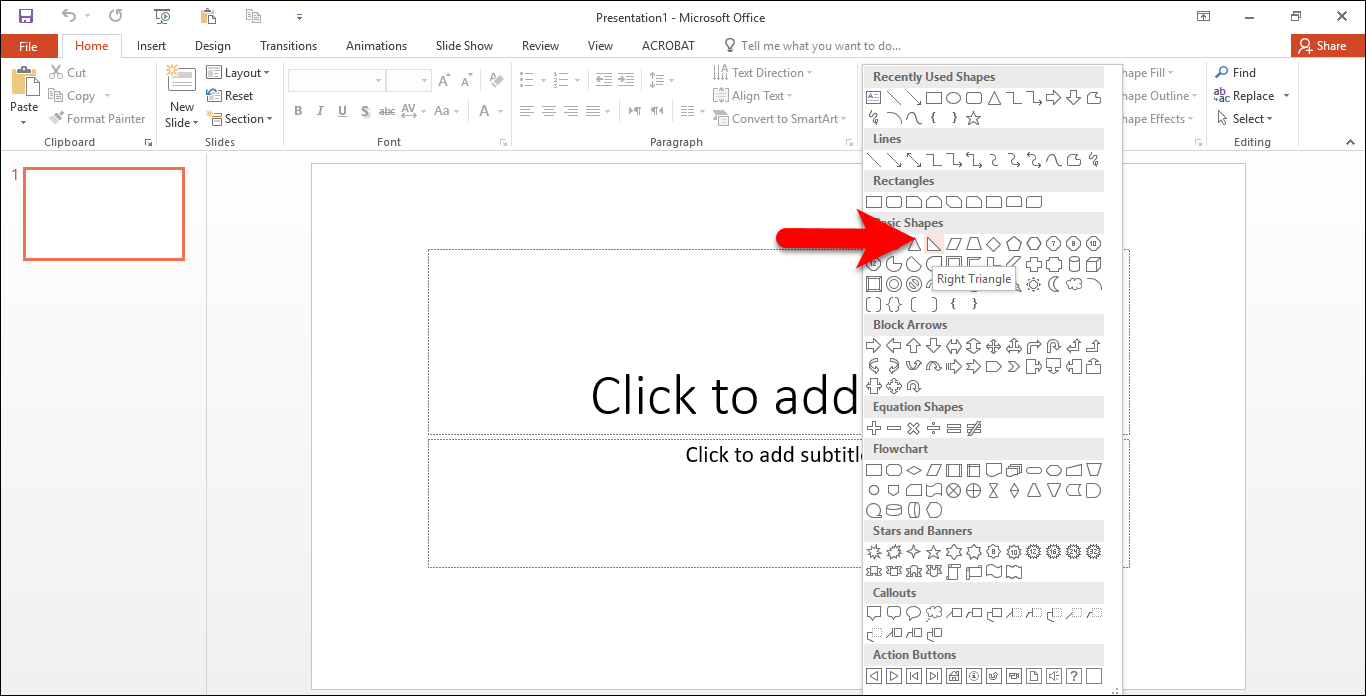
Task: Select the first straight Line in Lines
Action: [874, 160]
